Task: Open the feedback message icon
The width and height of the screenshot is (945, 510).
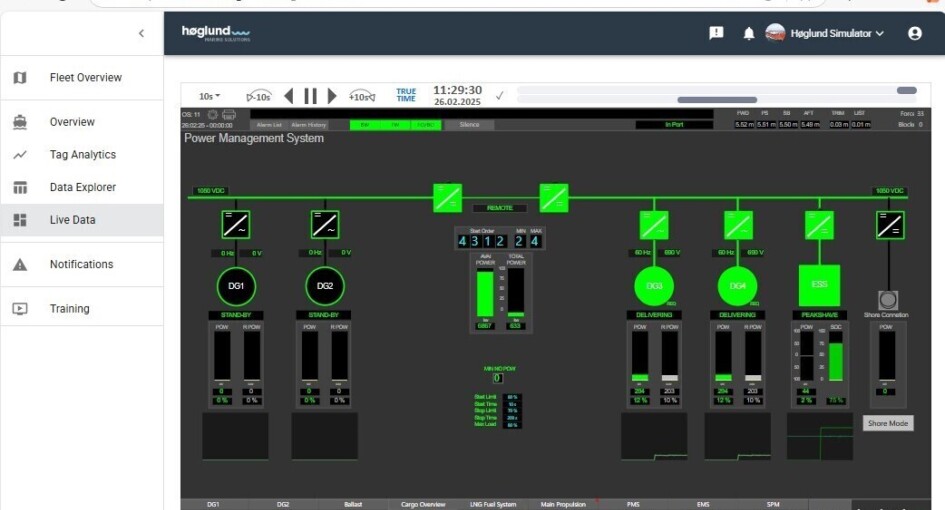Action: (716, 33)
